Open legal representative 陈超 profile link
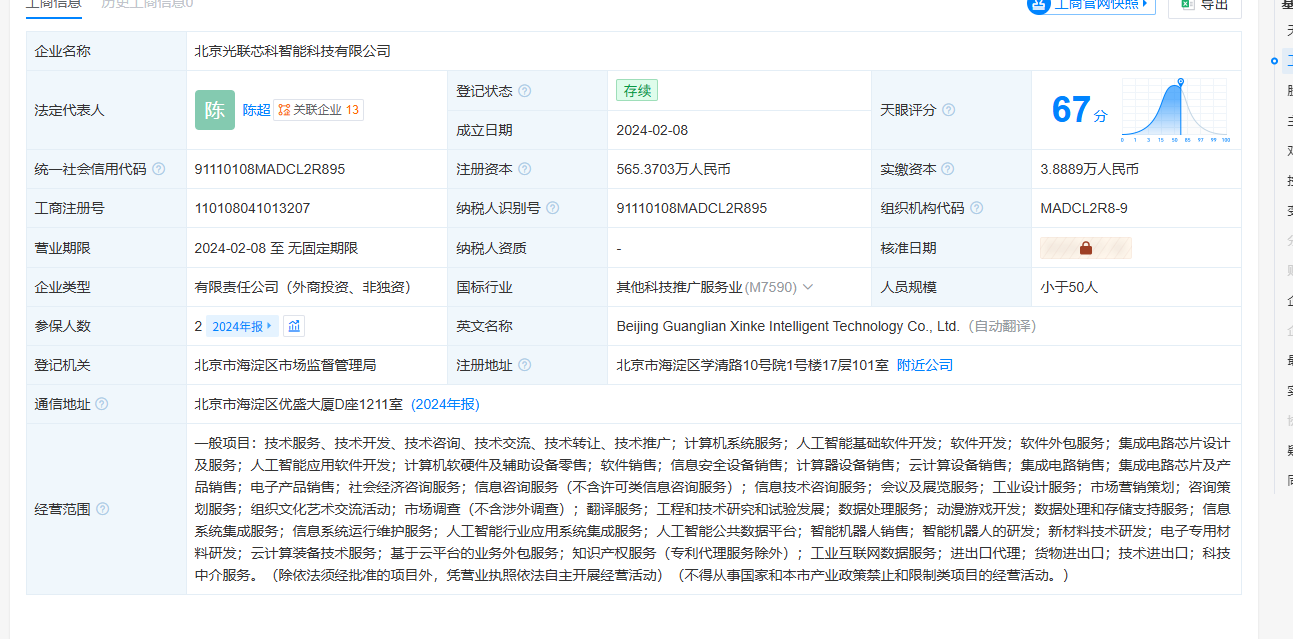1293x639 pixels. pyautogui.click(x=256, y=110)
